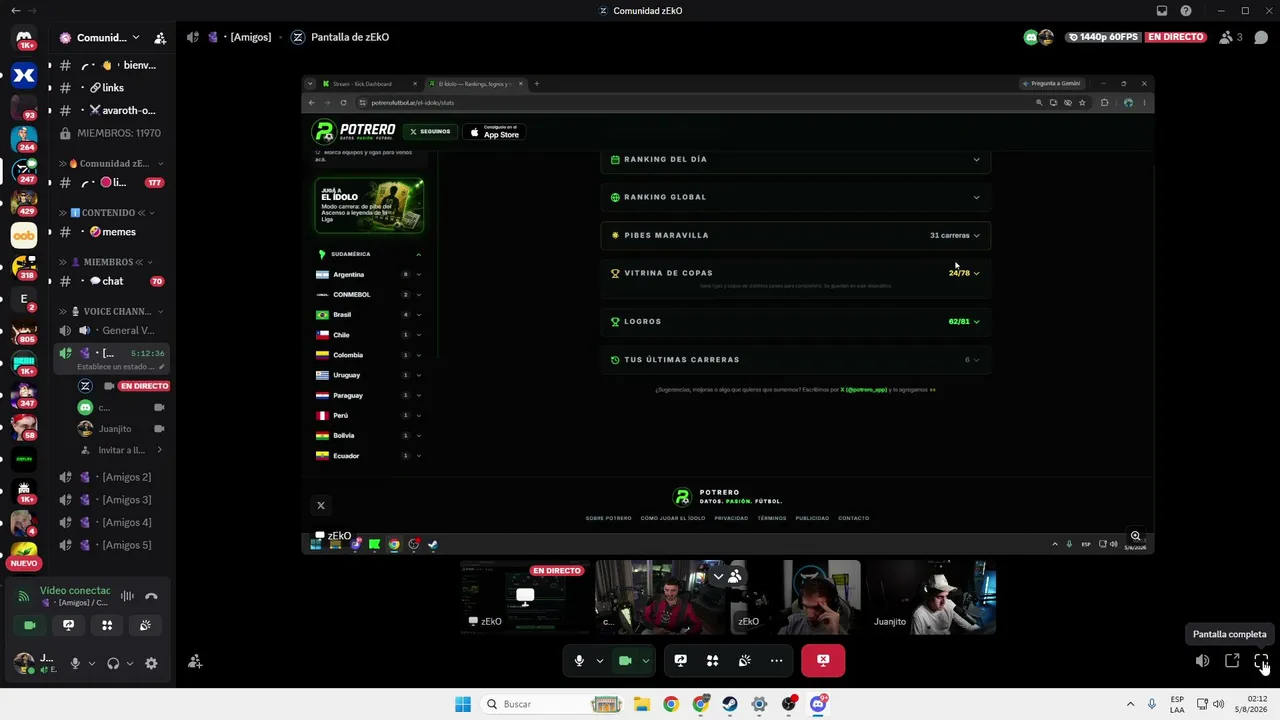Open camera options arrow in call bar
The width and height of the screenshot is (1280, 720).
[x=646, y=660]
